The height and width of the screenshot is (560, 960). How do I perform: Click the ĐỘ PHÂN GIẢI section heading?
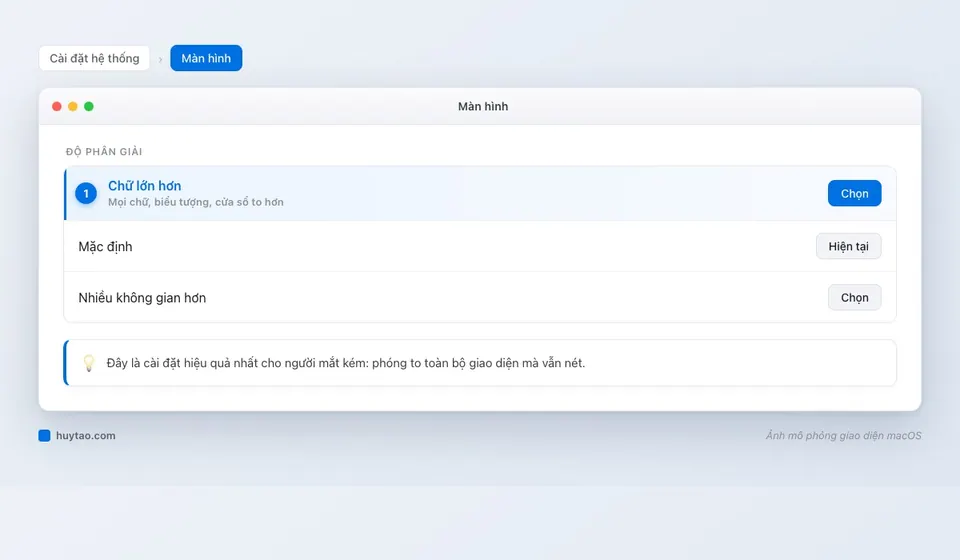click(x=104, y=151)
